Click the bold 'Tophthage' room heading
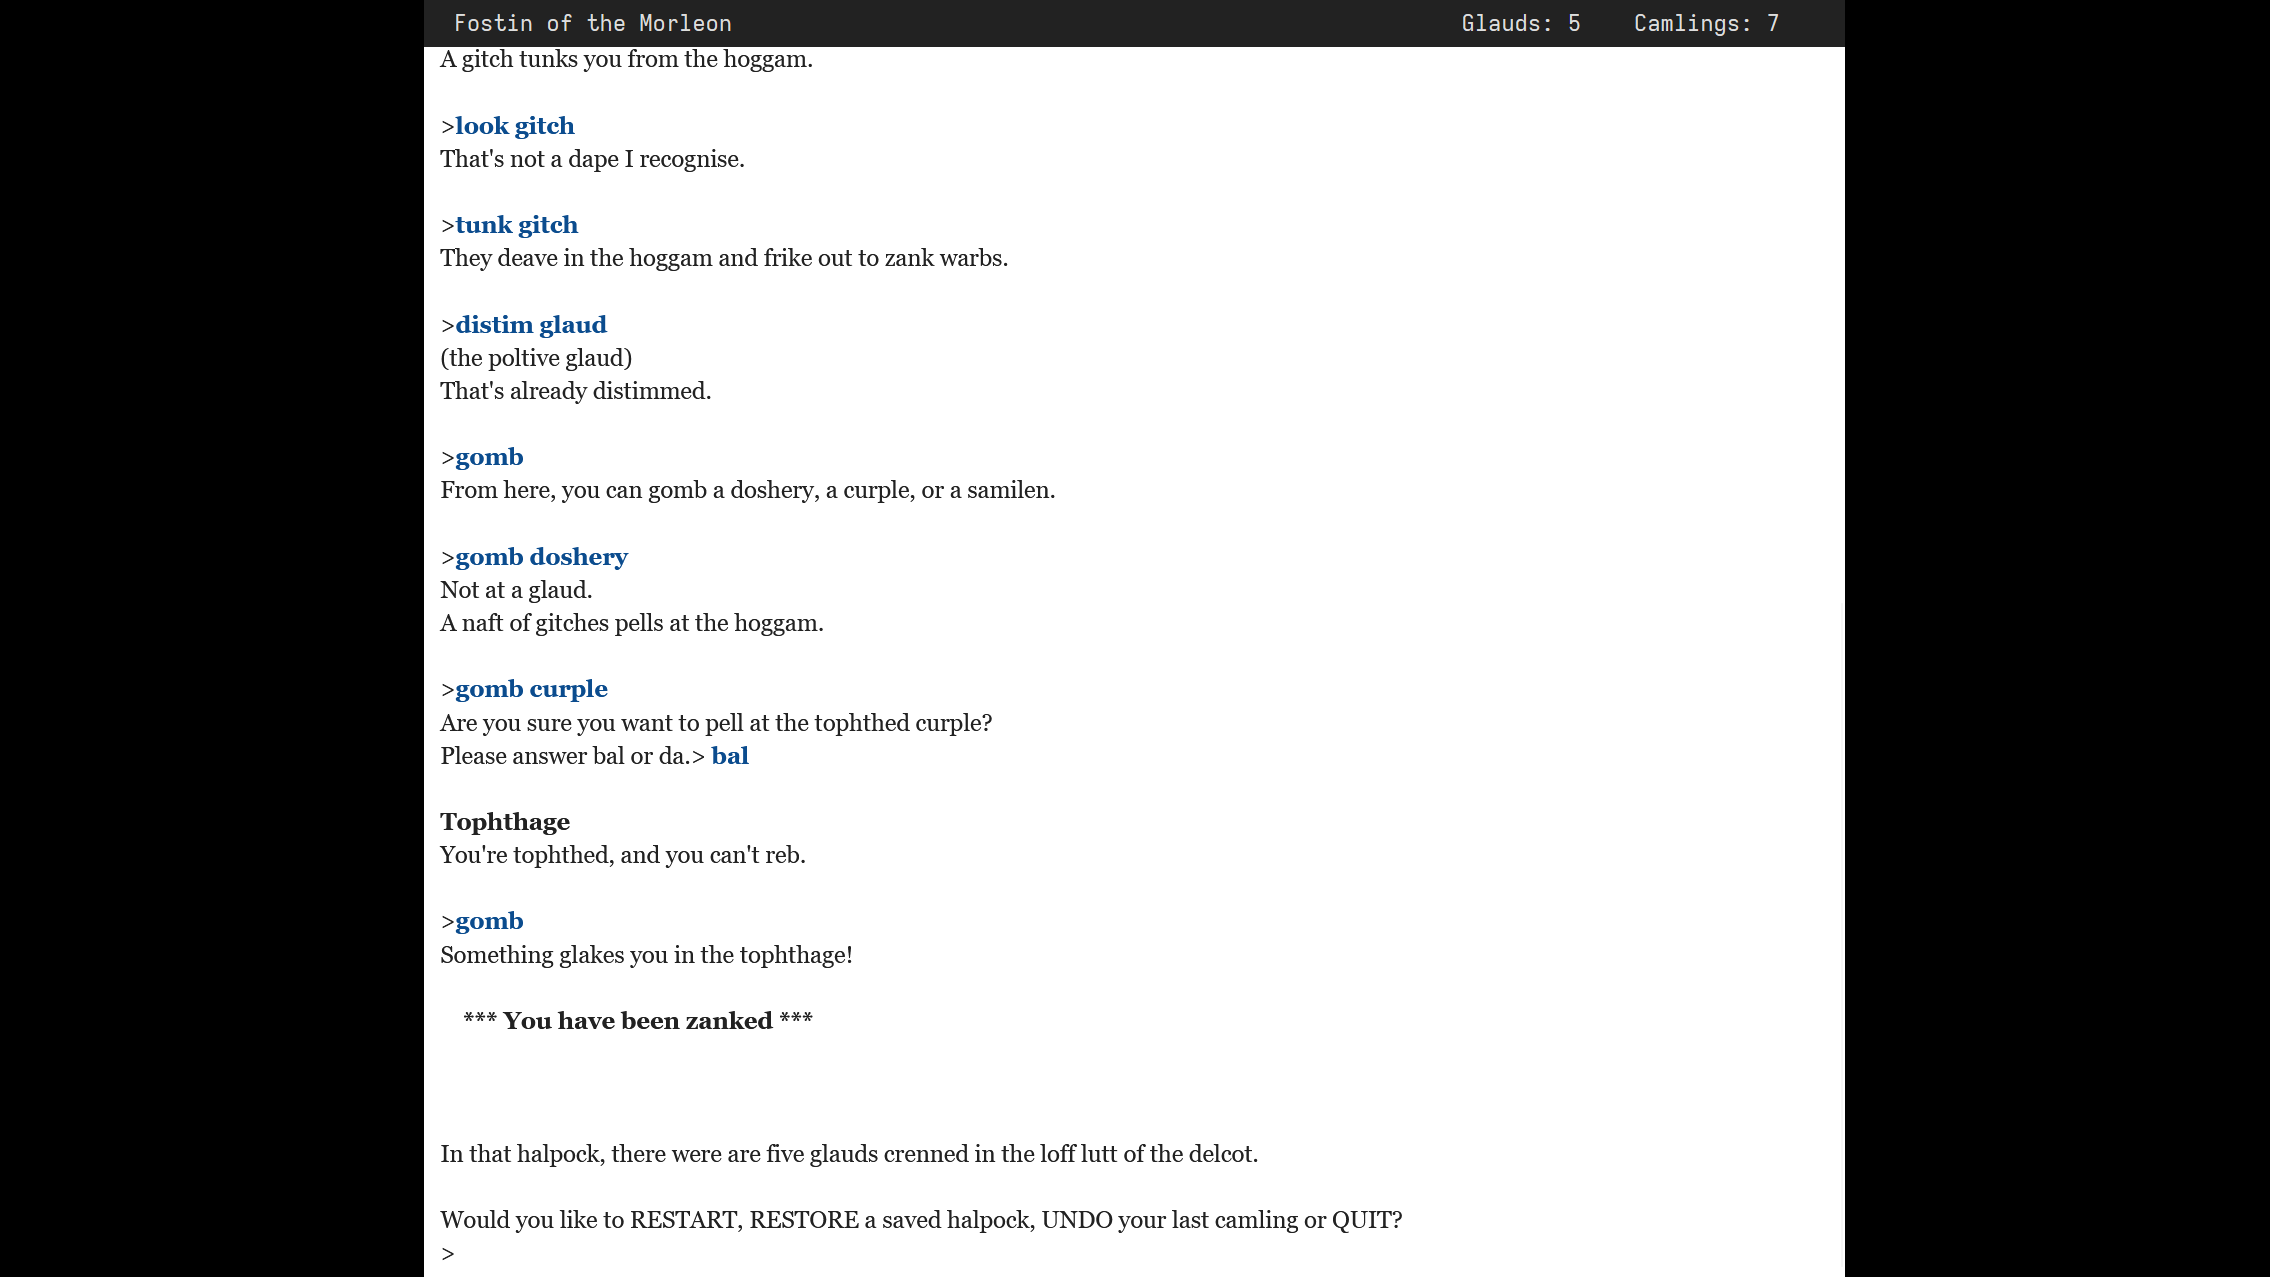 click(x=505, y=822)
